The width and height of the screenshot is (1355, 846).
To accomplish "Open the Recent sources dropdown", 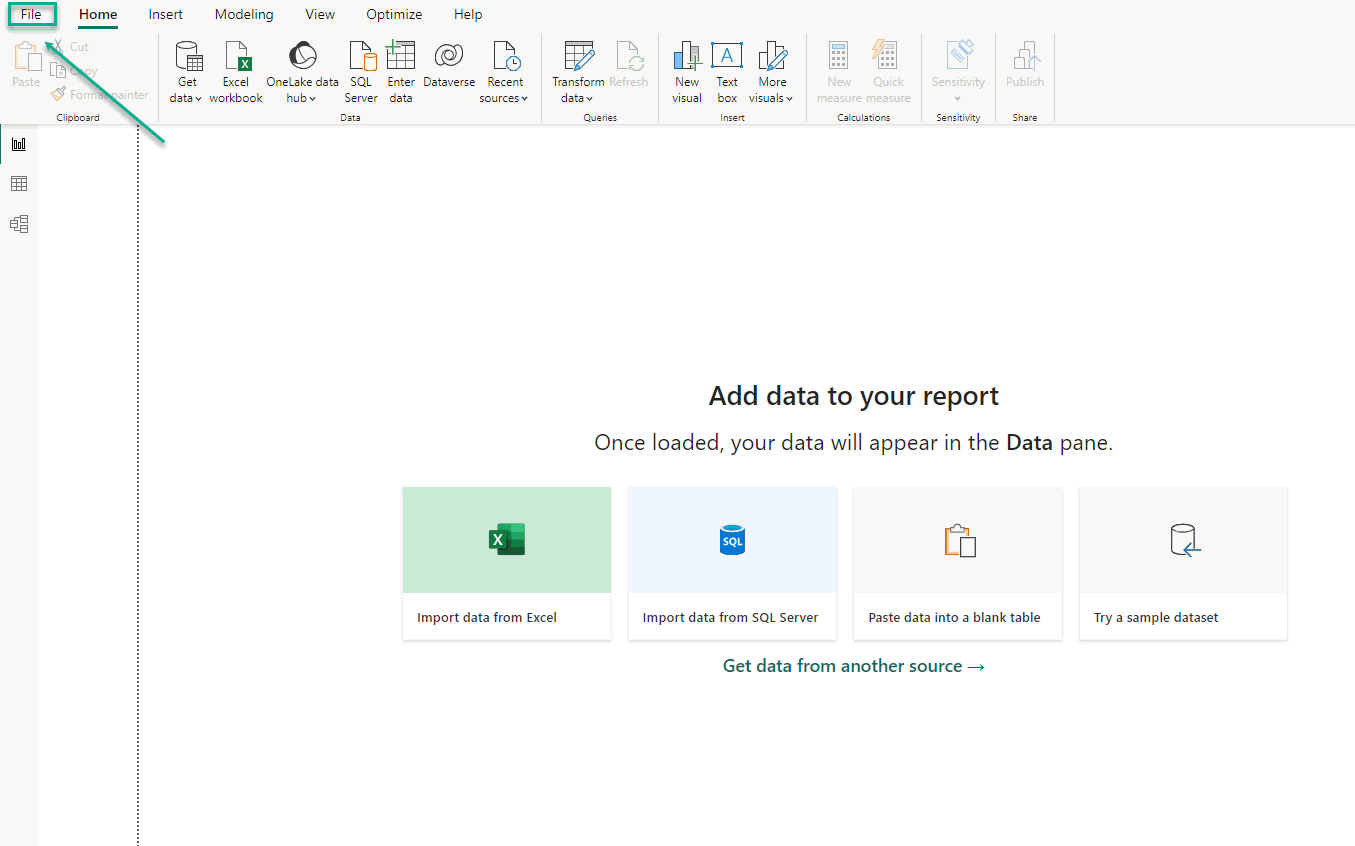I will (x=504, y=70).
